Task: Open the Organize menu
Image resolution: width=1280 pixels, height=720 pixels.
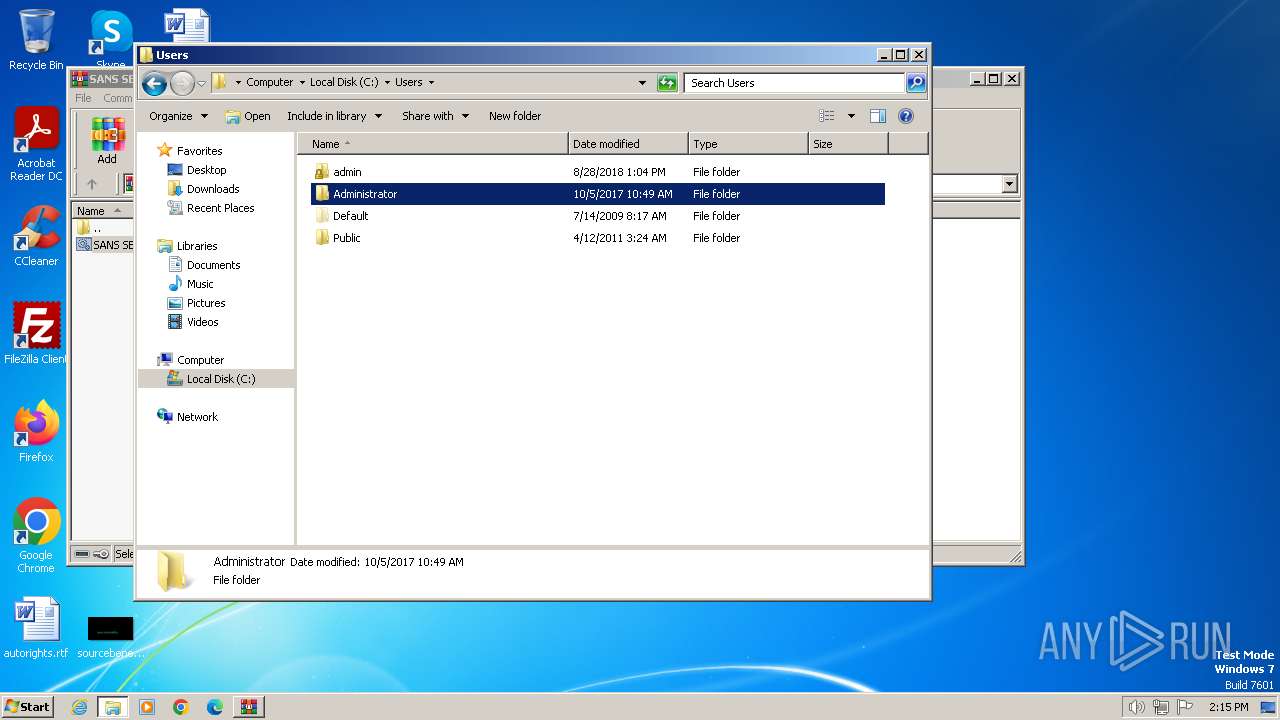Action: pyautogui.click(x=178, y=116)
